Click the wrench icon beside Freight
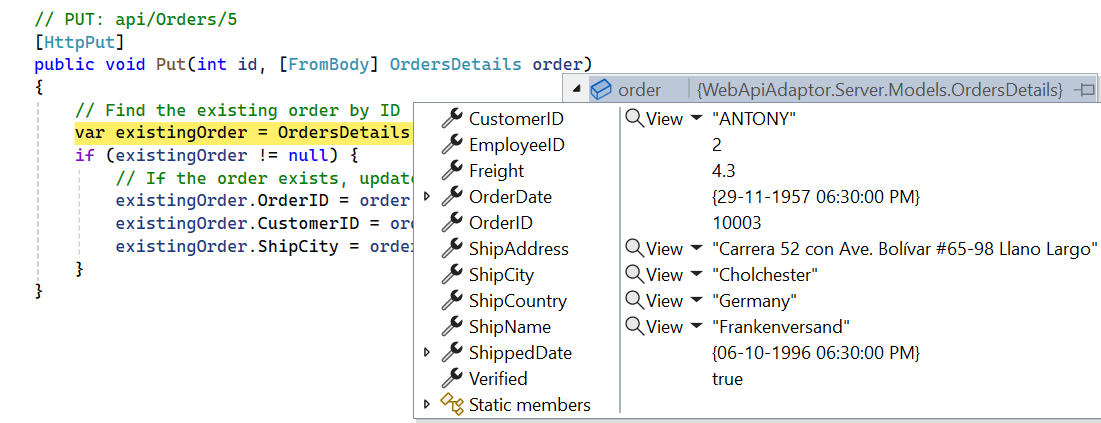Image resolution: width=1101 pixels, height=423 pixels. (452, 171)
